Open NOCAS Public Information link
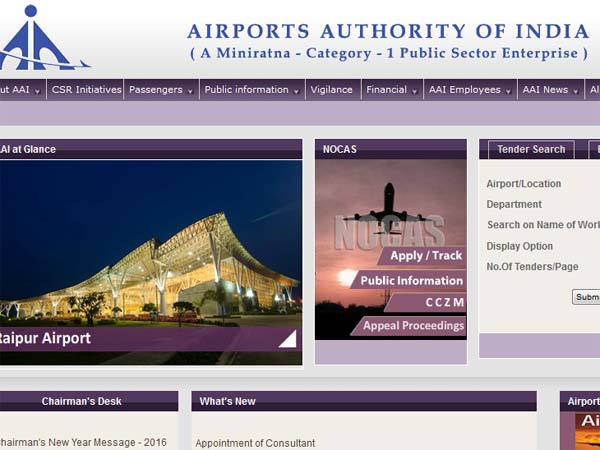Screen dimensions: 600x450 pyautogui.click(x=409, y=280)
